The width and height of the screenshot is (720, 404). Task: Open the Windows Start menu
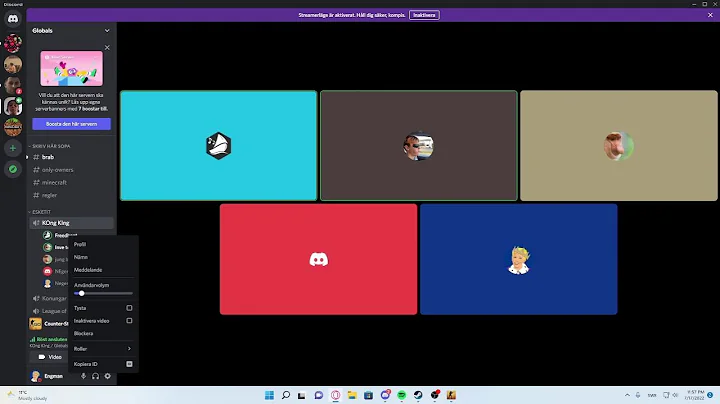270,395
